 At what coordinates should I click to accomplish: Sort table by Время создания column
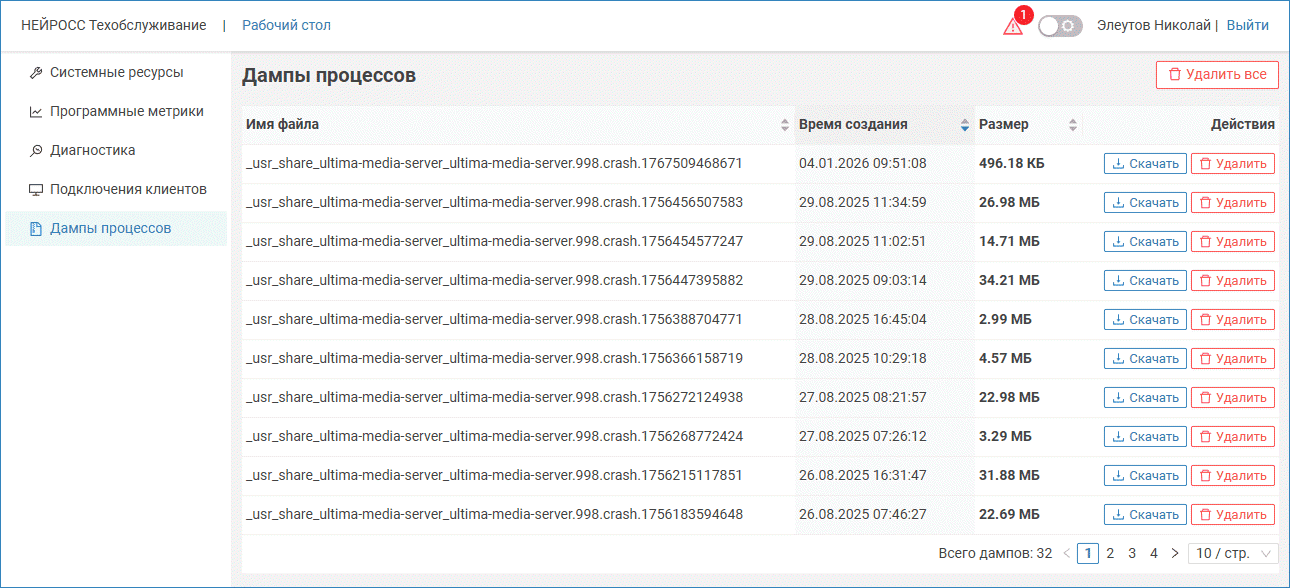pos(964,125)
